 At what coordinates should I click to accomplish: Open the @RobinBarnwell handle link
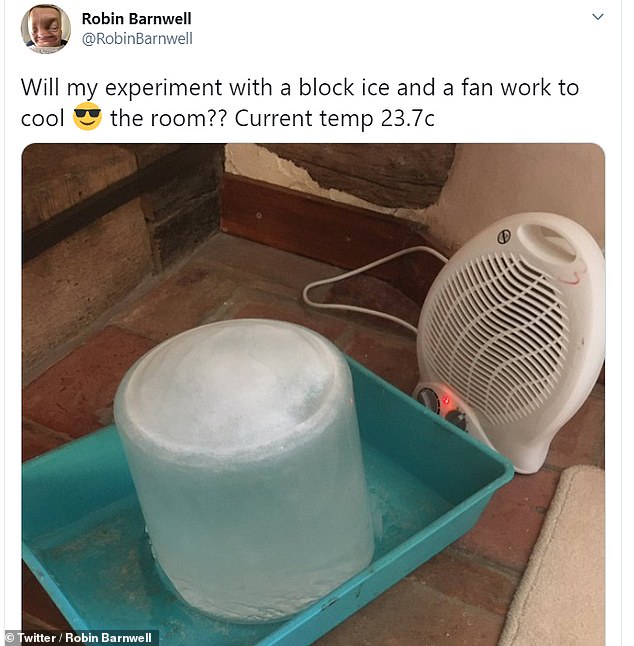[137, 39]
